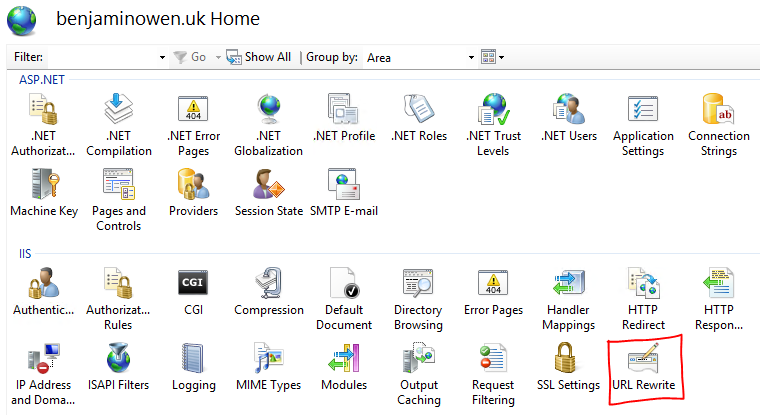Open the view mode icon dropdown

[x=492, y=57]
